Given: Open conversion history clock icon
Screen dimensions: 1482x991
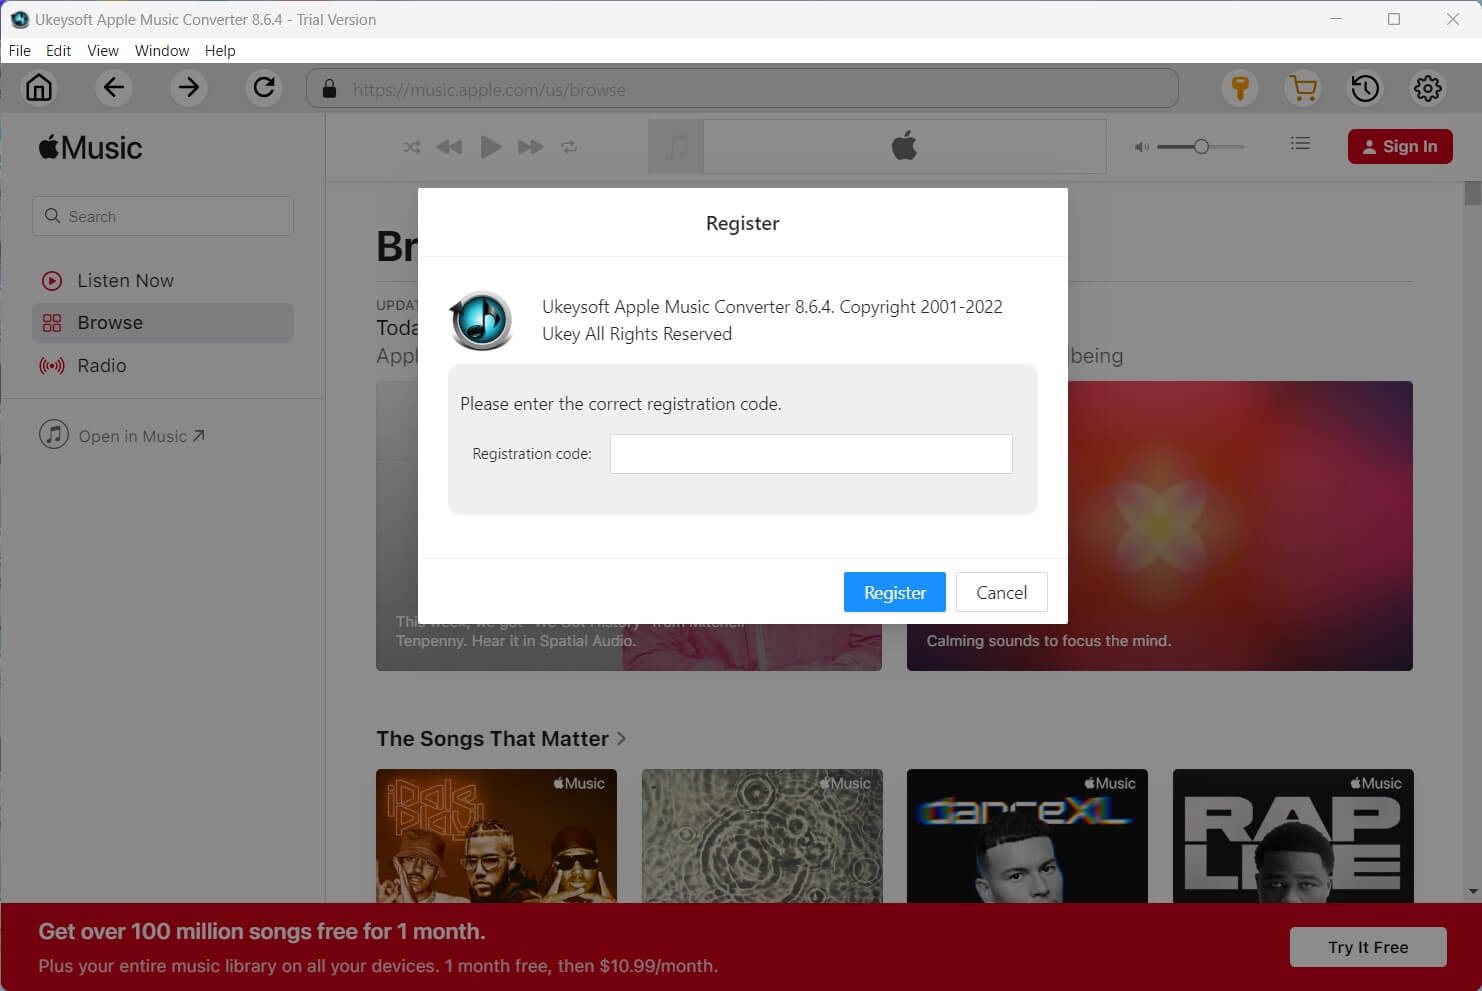Looking at the screenshot, I should click(1365, 88).
